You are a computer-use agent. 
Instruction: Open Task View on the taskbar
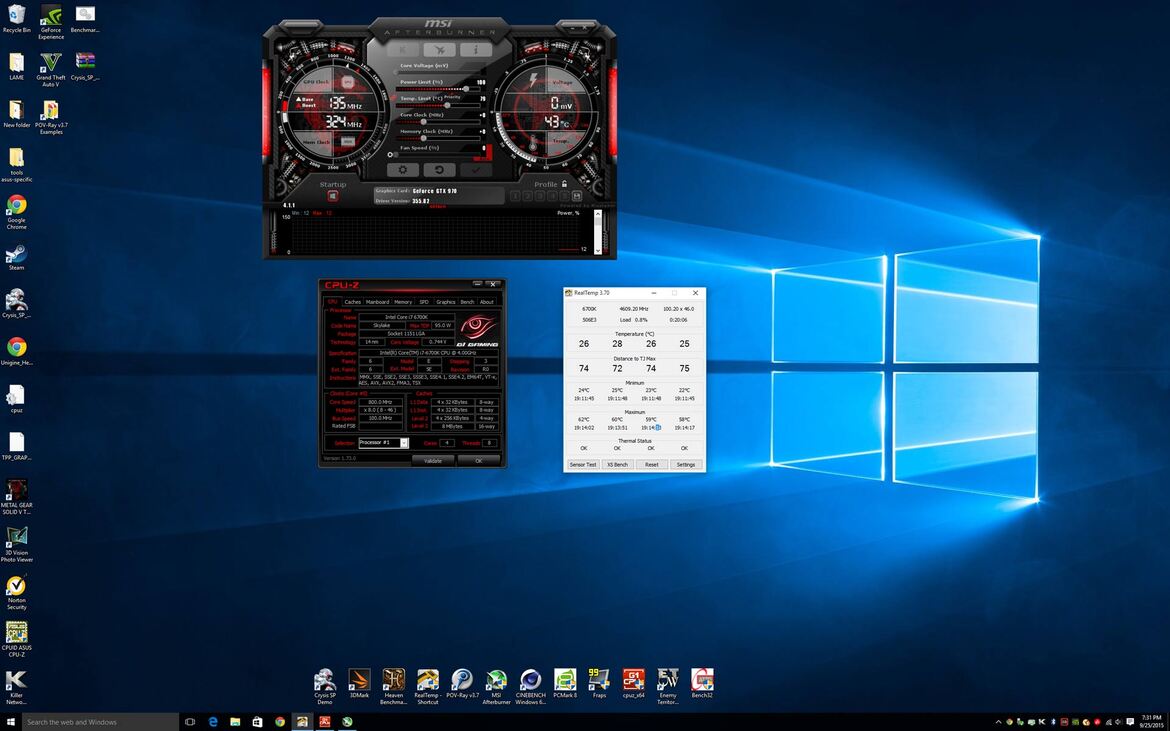pos(190,722)
